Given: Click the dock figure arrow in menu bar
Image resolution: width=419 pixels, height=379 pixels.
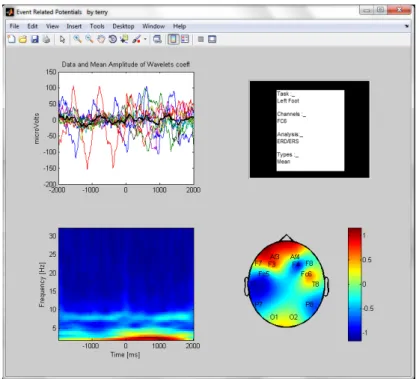Looking at the screenshot, I should pos(407,26).
